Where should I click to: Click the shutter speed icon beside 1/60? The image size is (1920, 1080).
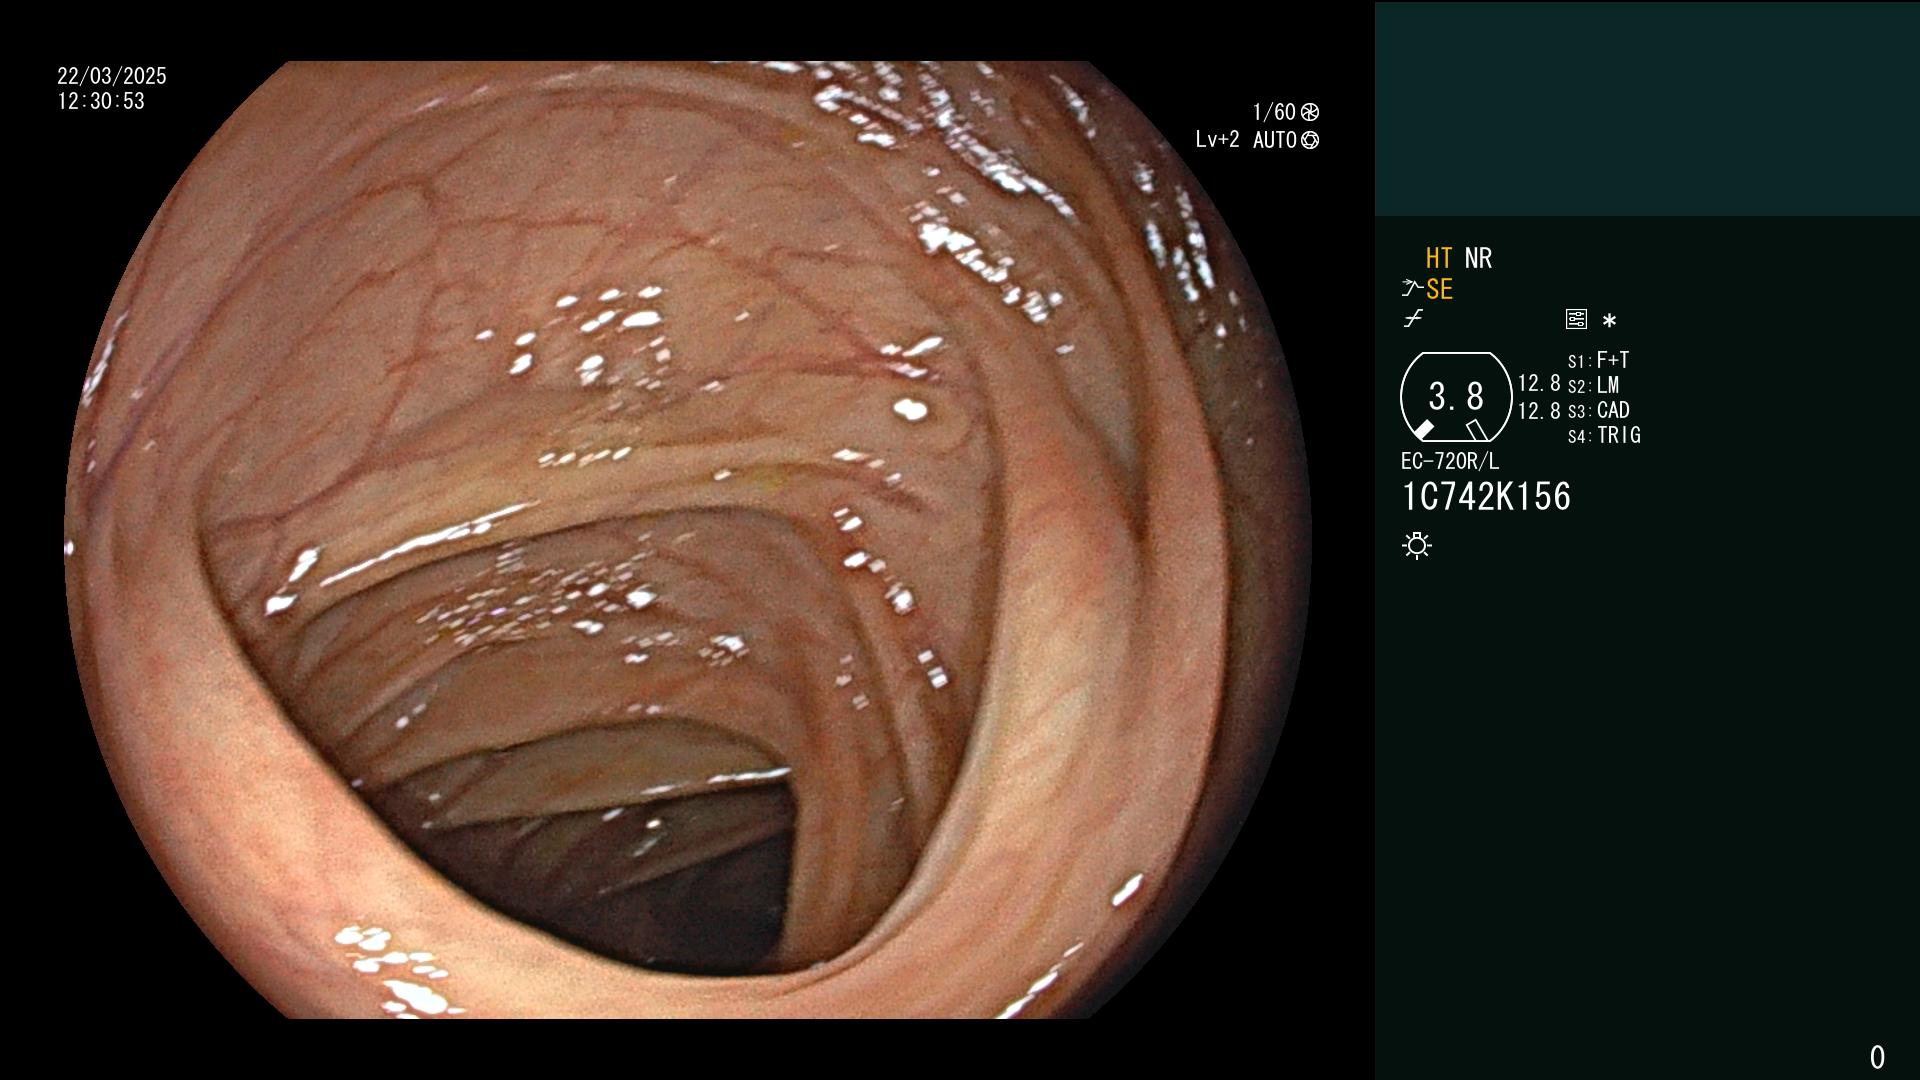pyautogui.click(x=1310, y=112)
